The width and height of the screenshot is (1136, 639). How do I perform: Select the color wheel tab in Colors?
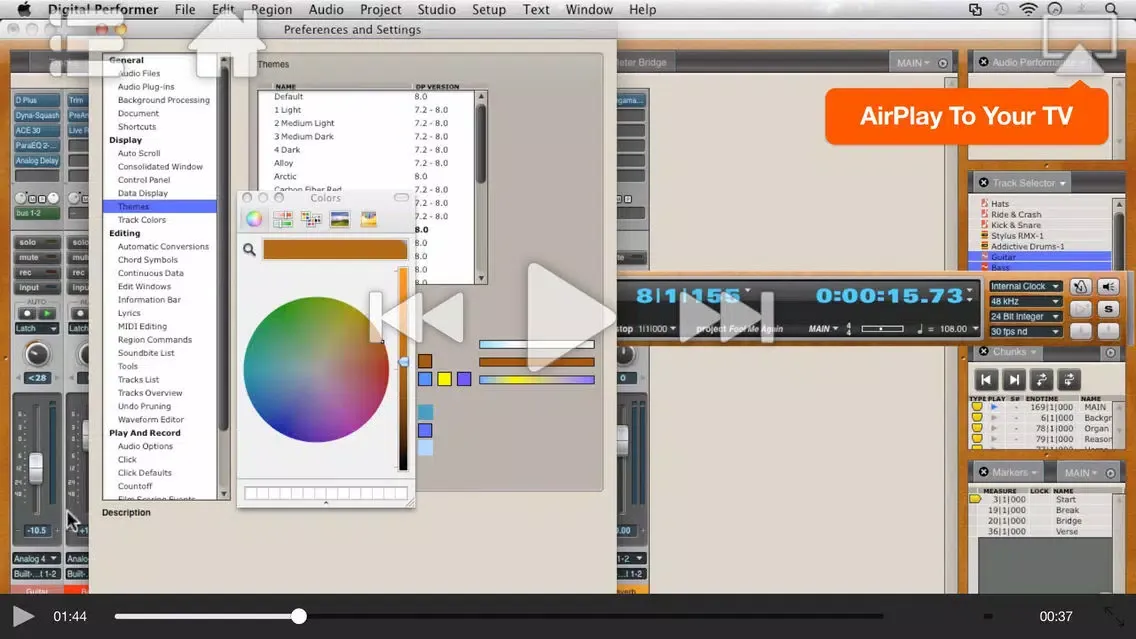point(254,219)
